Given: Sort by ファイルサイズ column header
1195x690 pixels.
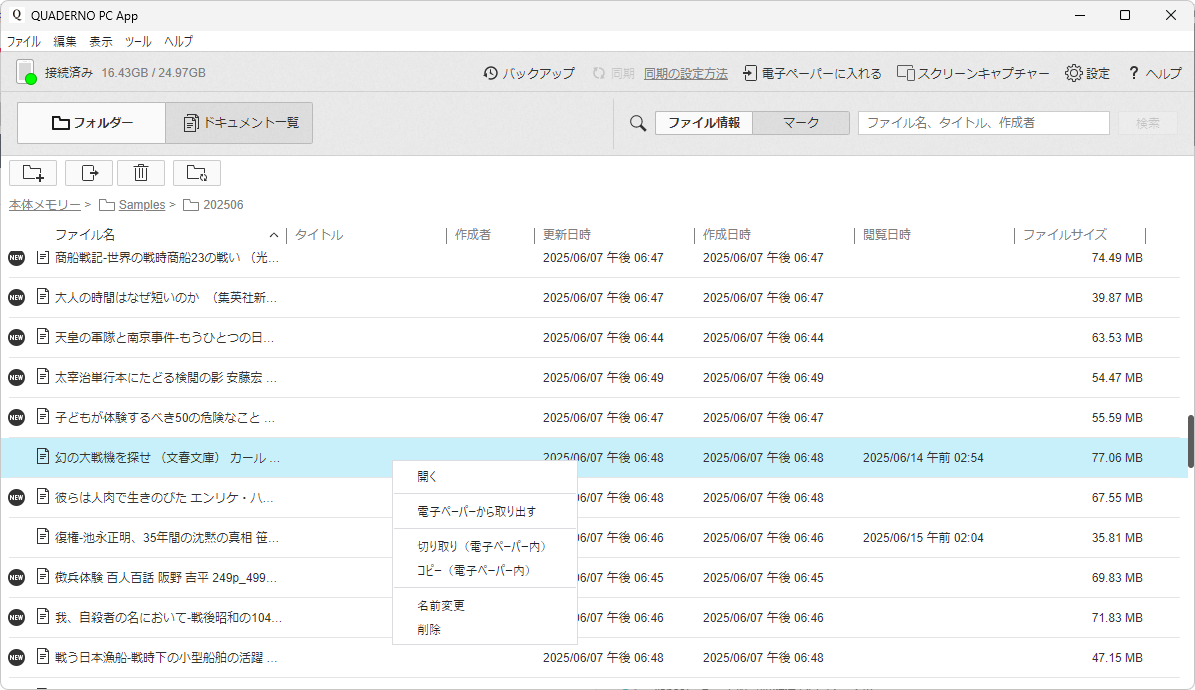Looking at the screenshot, I should 1065,235.
